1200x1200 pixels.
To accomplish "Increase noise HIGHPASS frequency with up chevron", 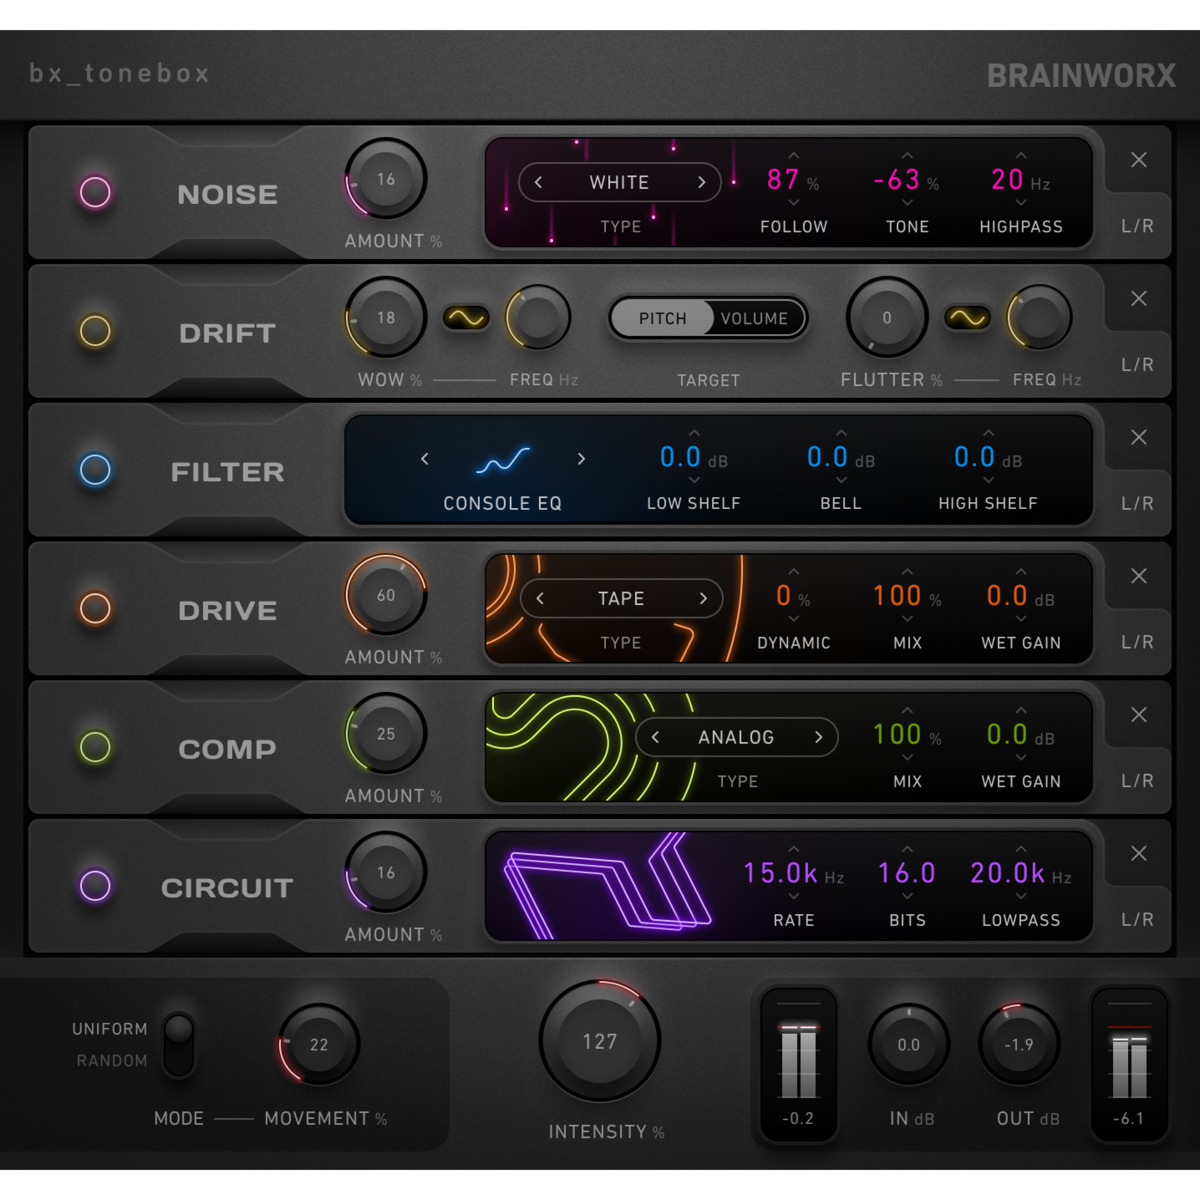I will [x=1021, y=156].
